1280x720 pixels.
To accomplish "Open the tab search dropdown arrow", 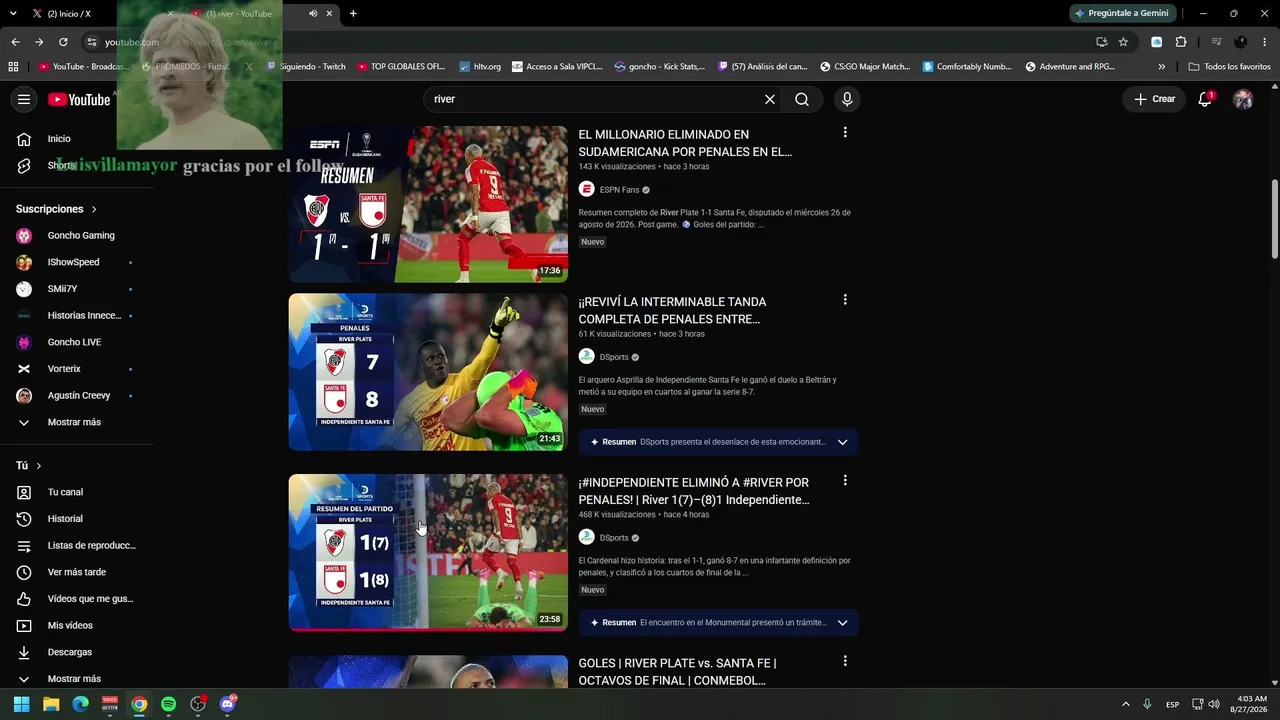I will point(12,14).
